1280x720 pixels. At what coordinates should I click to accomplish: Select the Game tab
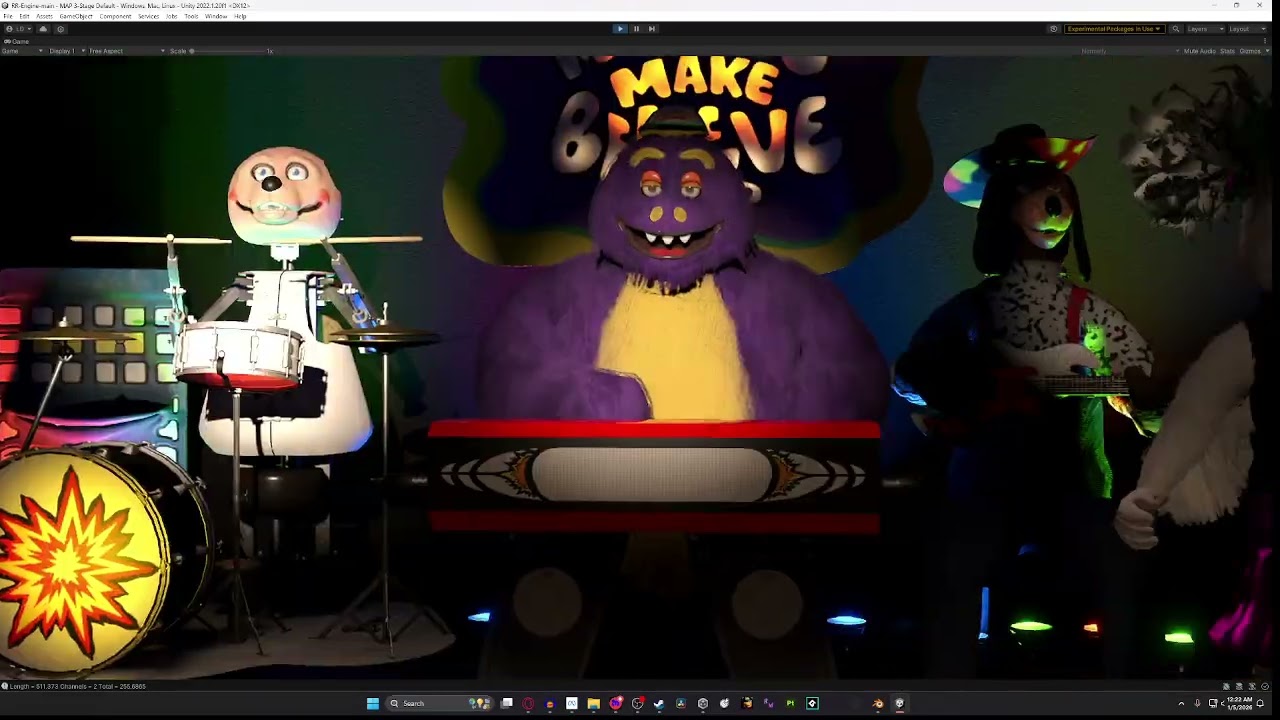[18, 41]
